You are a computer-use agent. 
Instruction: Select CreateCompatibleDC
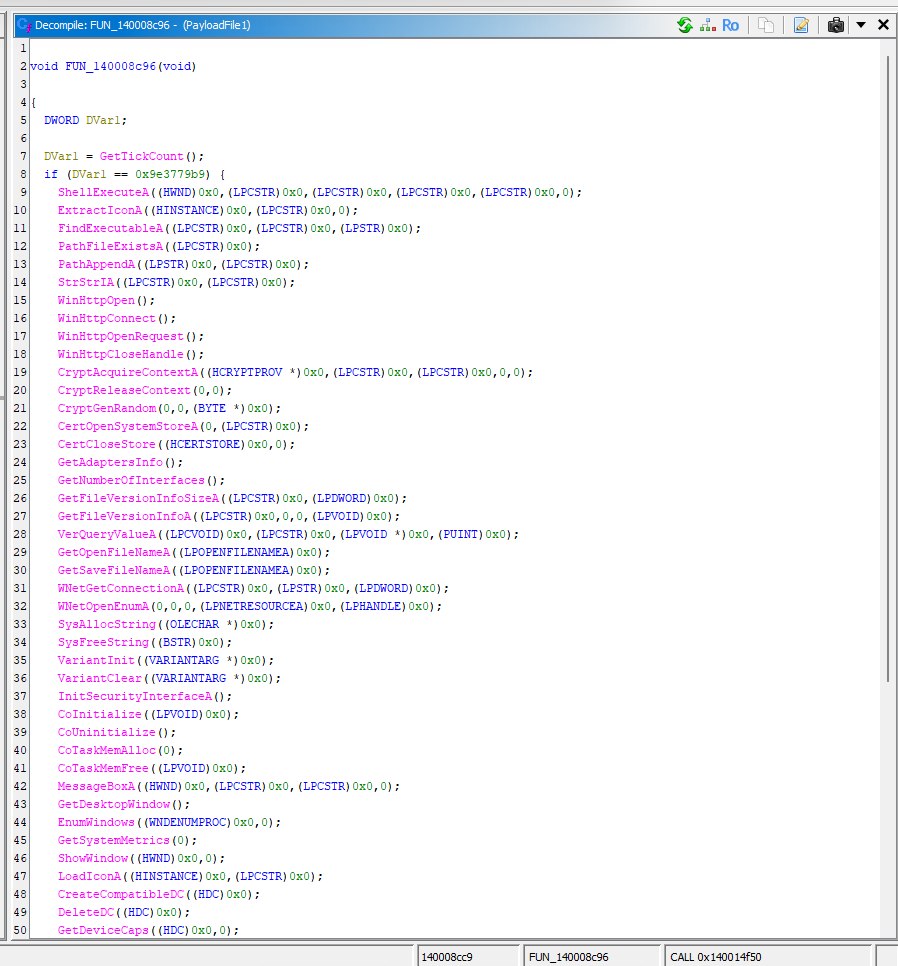(x=121, y=894)
